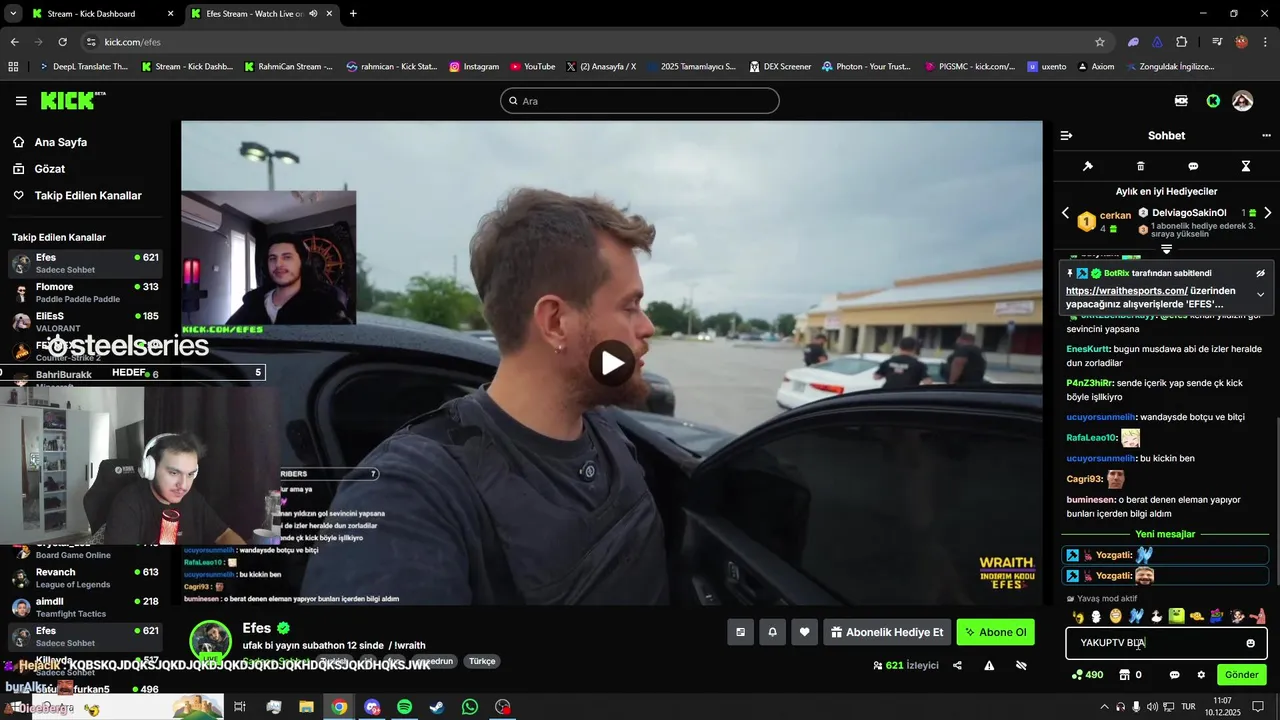Insert the green square frog emote
Viewport: 1280px width, 720px height.
coord(1177,616)
